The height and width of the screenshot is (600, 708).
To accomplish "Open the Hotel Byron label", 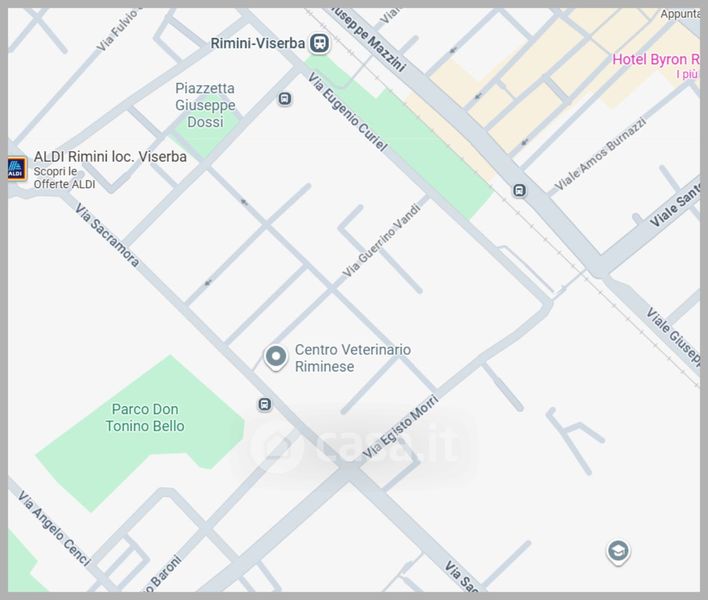I will click(x=655, y=60).
